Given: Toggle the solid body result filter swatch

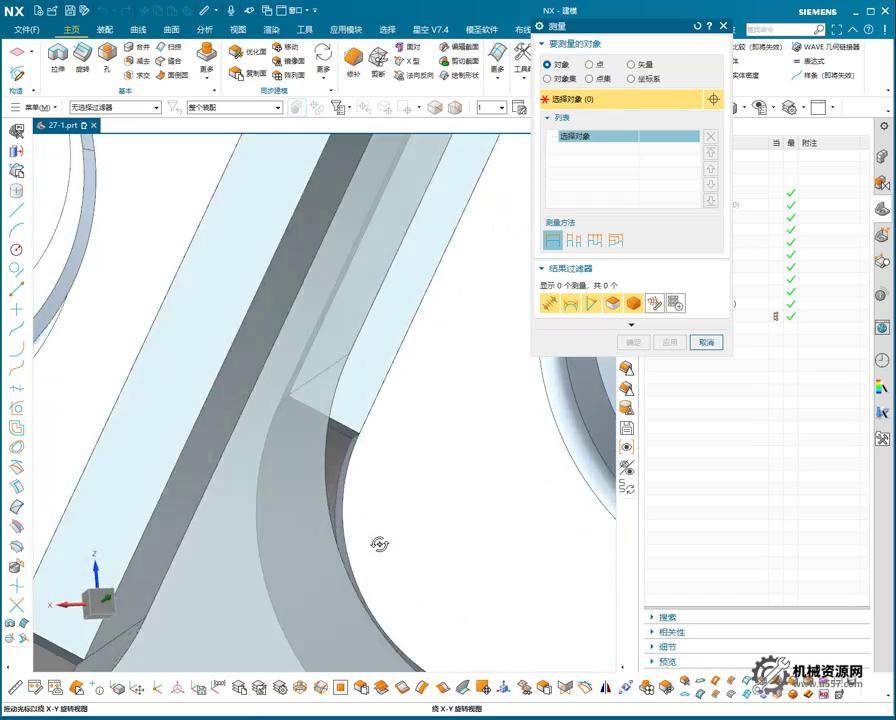Looking at the screenshot, I should 633,303.
